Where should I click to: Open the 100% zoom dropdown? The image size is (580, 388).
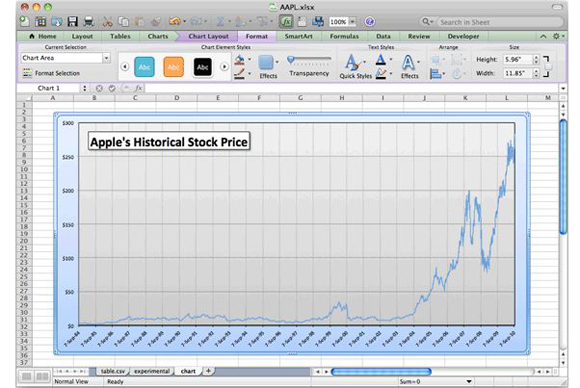point(353,22)
